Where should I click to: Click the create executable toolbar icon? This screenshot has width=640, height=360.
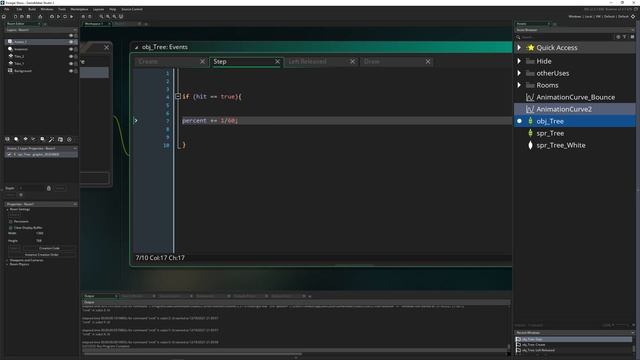(40, 16)
